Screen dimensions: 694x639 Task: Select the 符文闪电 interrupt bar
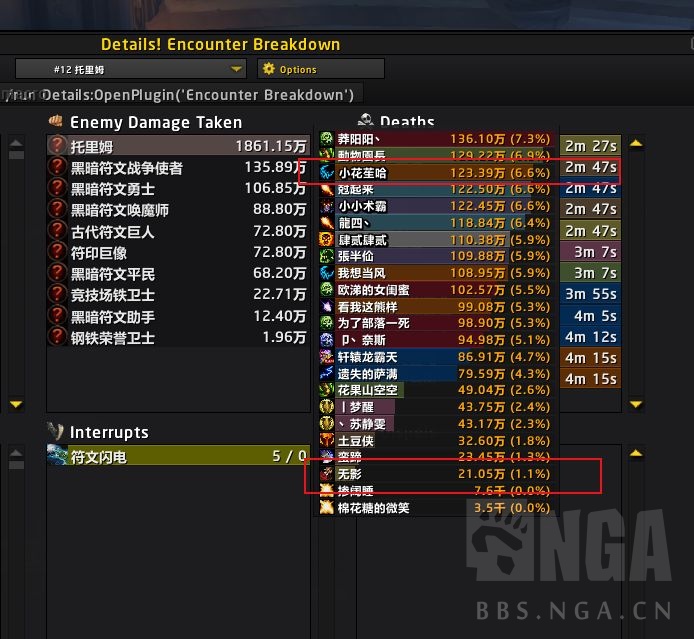(x=178, y=455)
